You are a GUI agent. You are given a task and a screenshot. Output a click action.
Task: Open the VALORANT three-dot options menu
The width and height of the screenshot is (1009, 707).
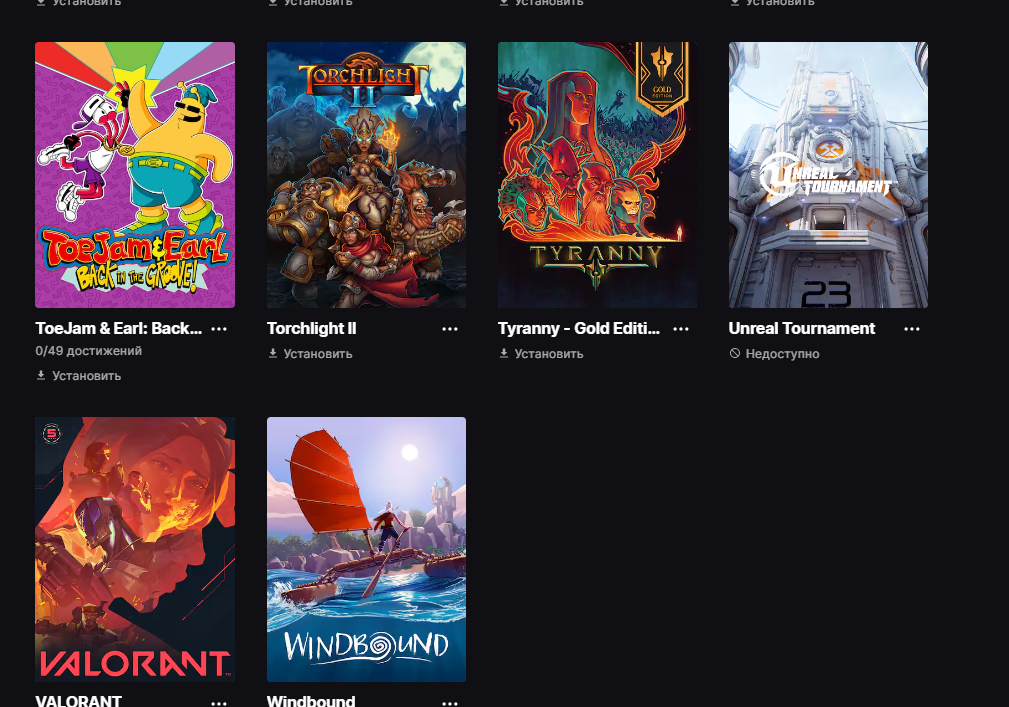coord(219,702)
